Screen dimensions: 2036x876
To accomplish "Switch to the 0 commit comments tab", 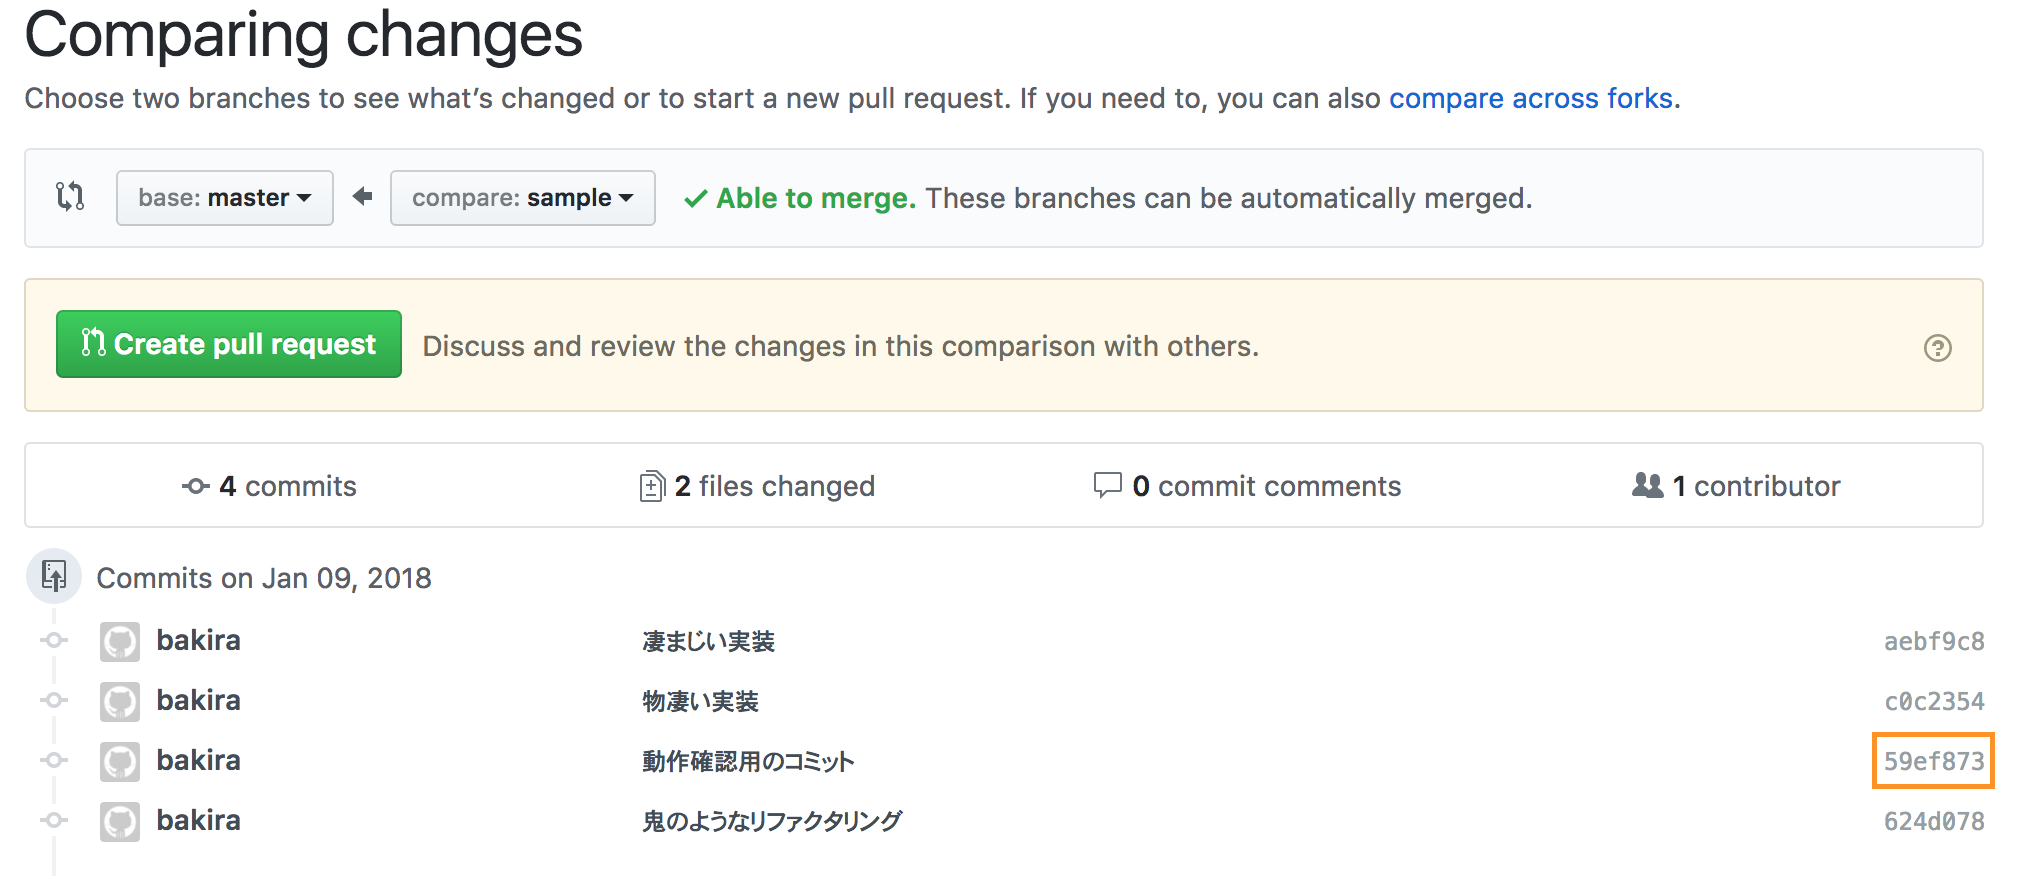I will pyautogui.click(x=1247, y=486).
